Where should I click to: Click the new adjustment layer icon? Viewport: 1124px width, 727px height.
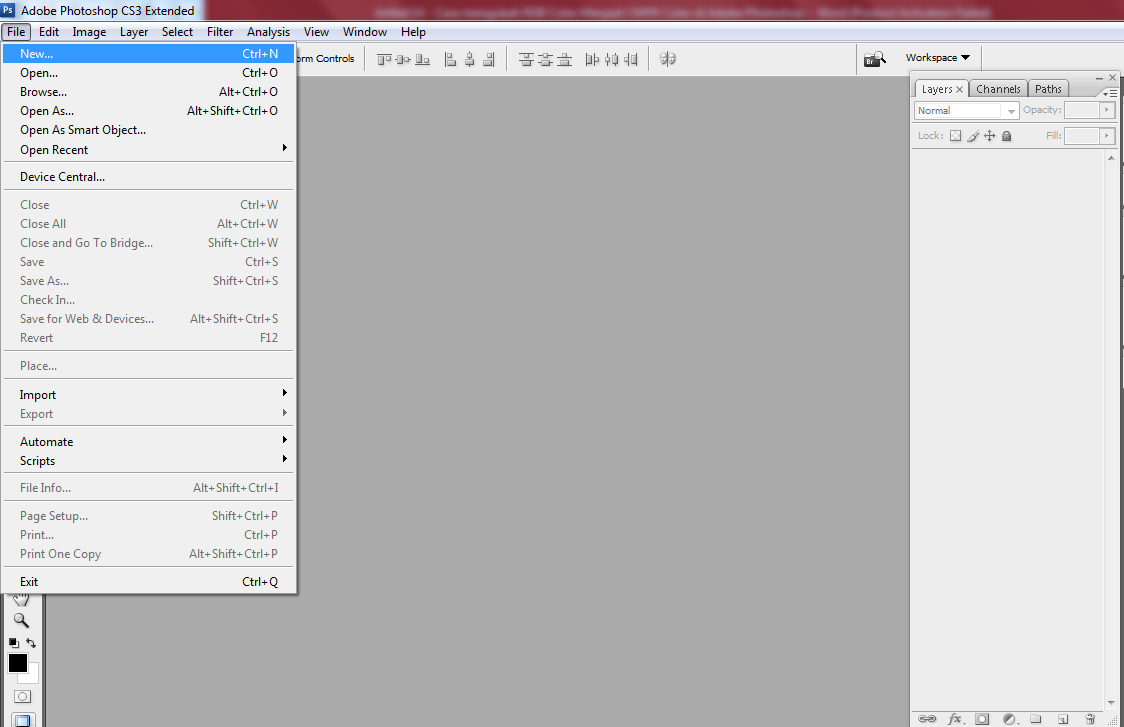coord(1010,718)
